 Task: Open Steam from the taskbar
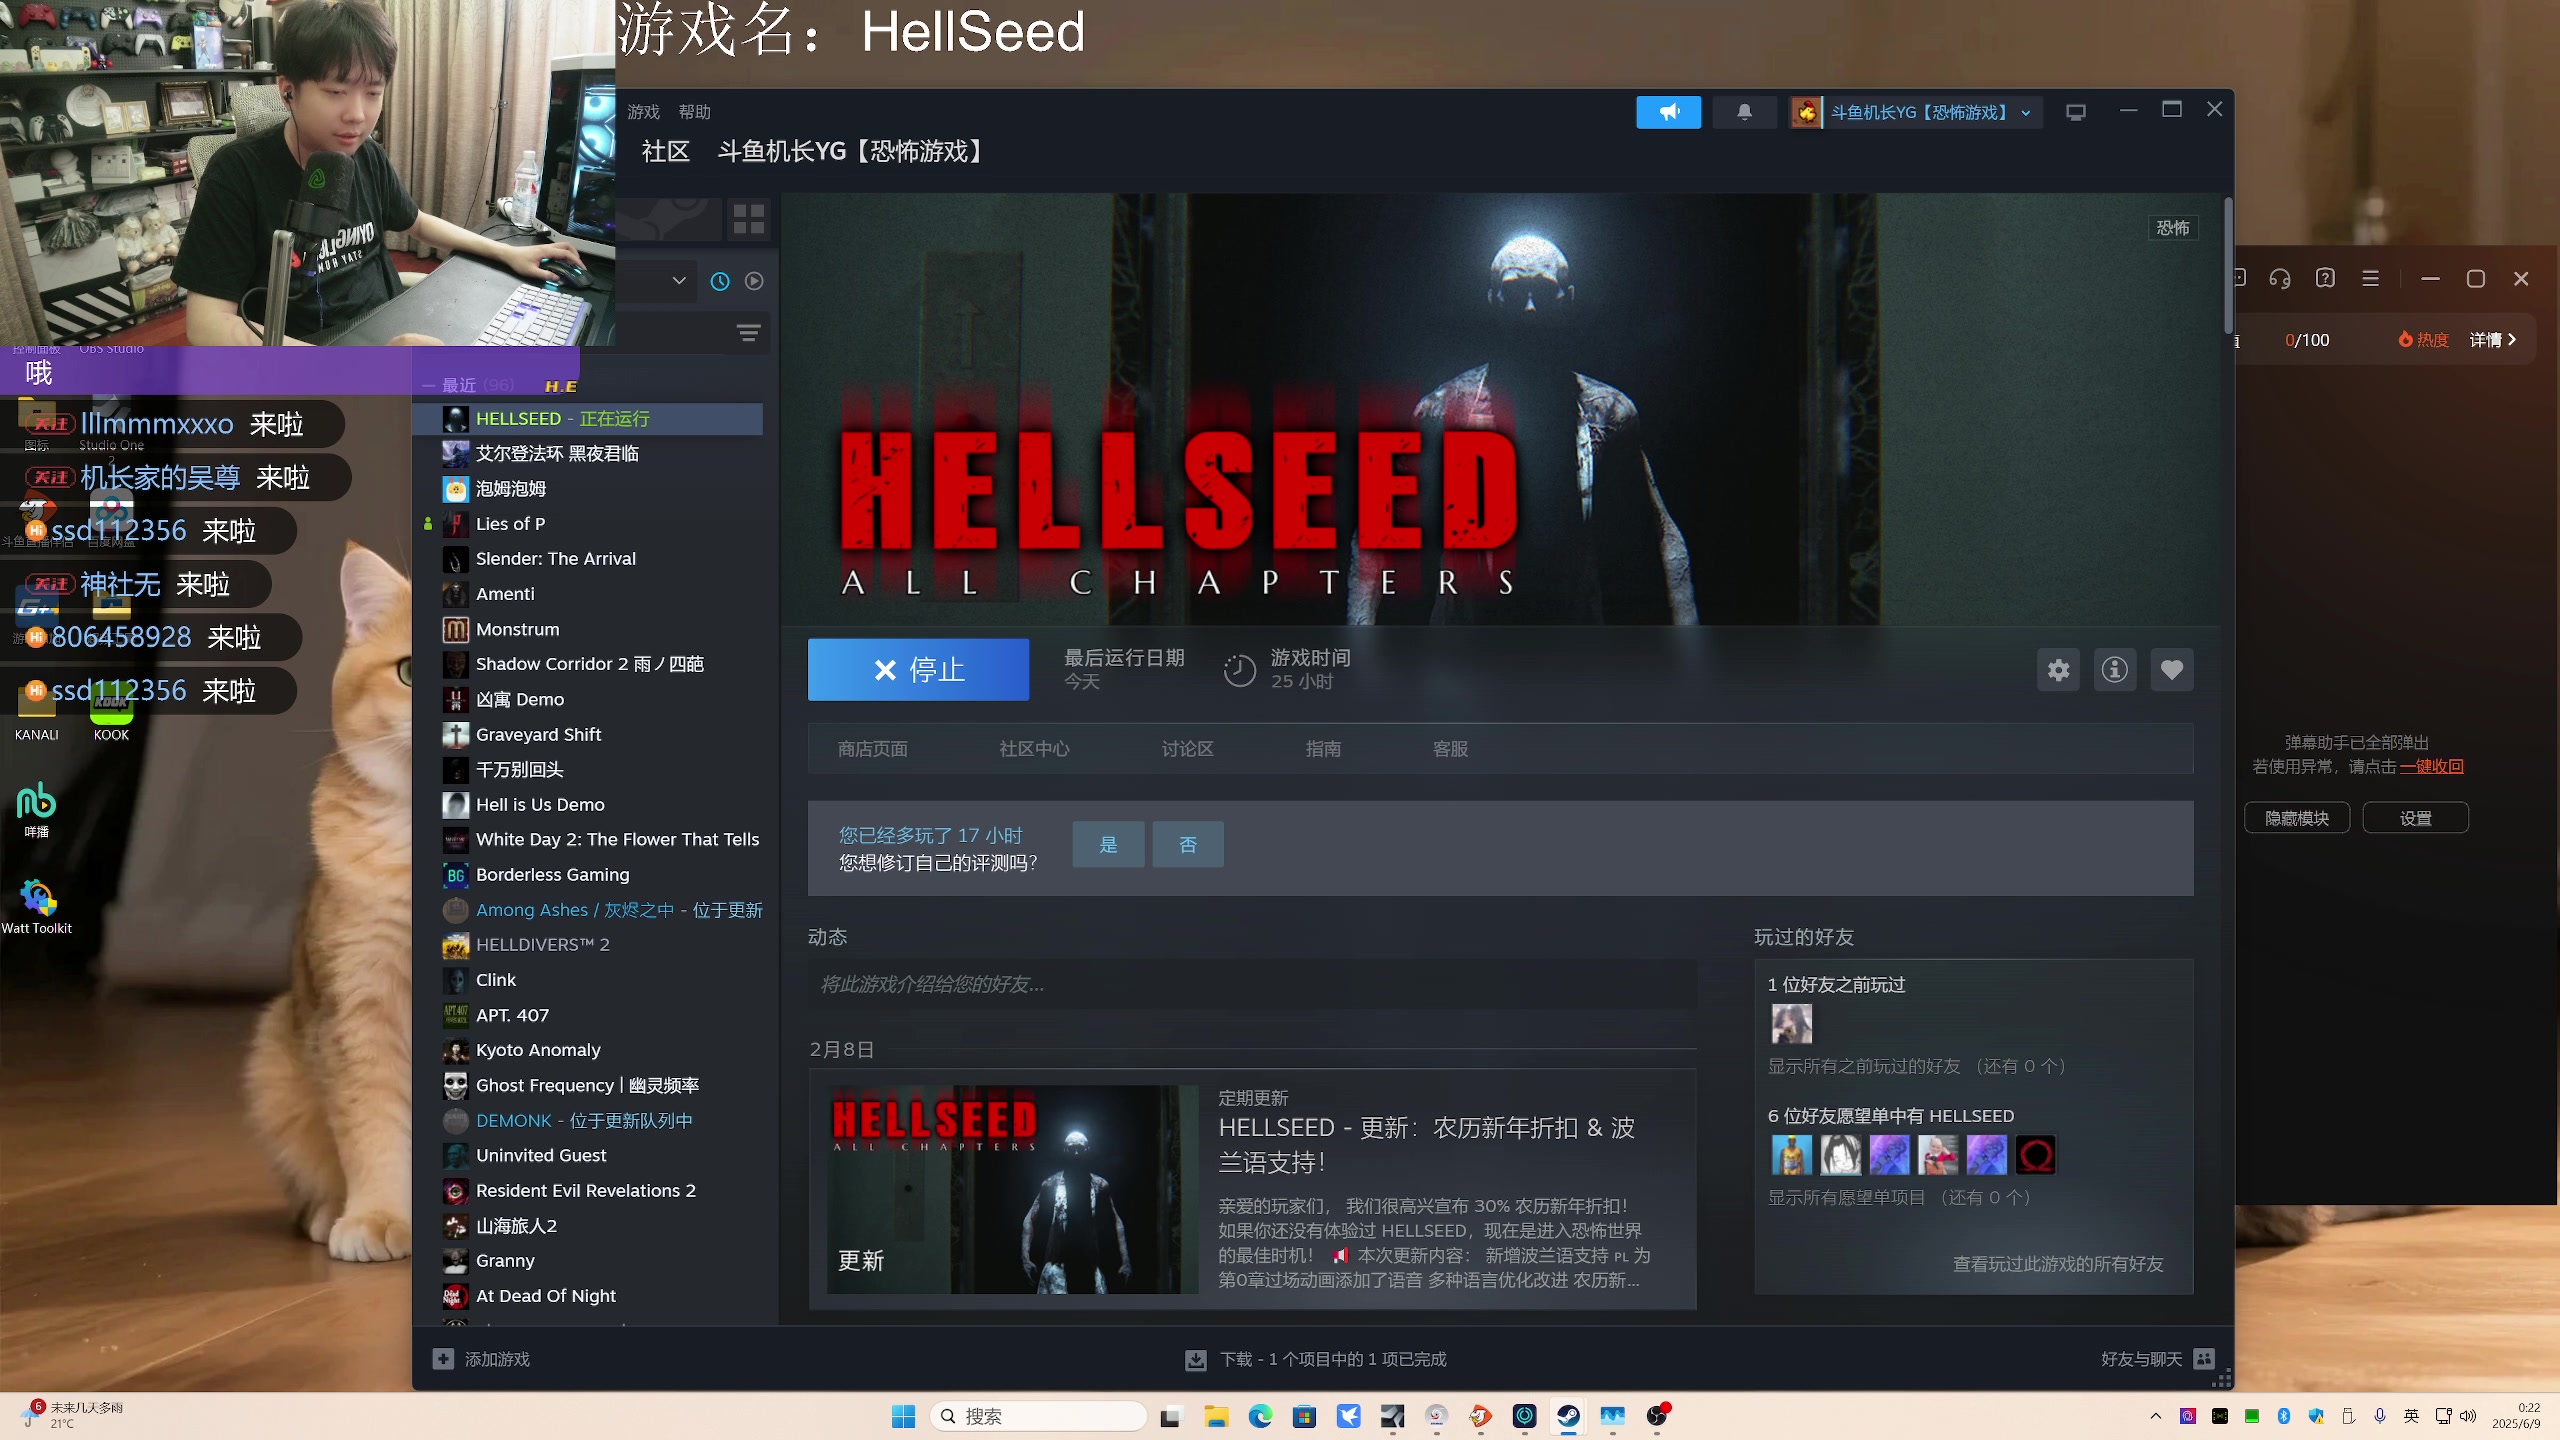[x=1568, y=1416]
